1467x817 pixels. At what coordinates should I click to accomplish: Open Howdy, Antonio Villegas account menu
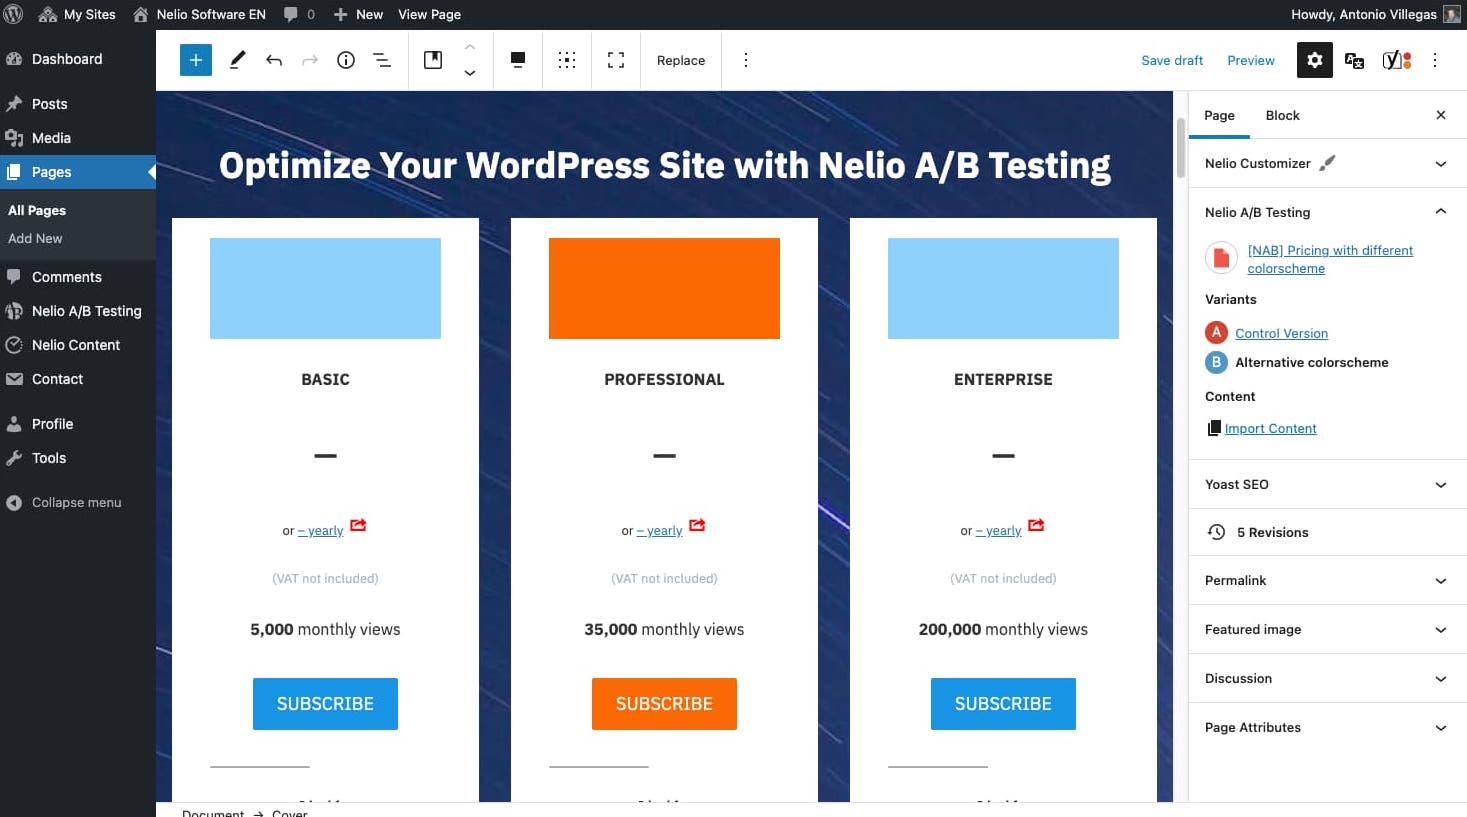coord(1375,14)
